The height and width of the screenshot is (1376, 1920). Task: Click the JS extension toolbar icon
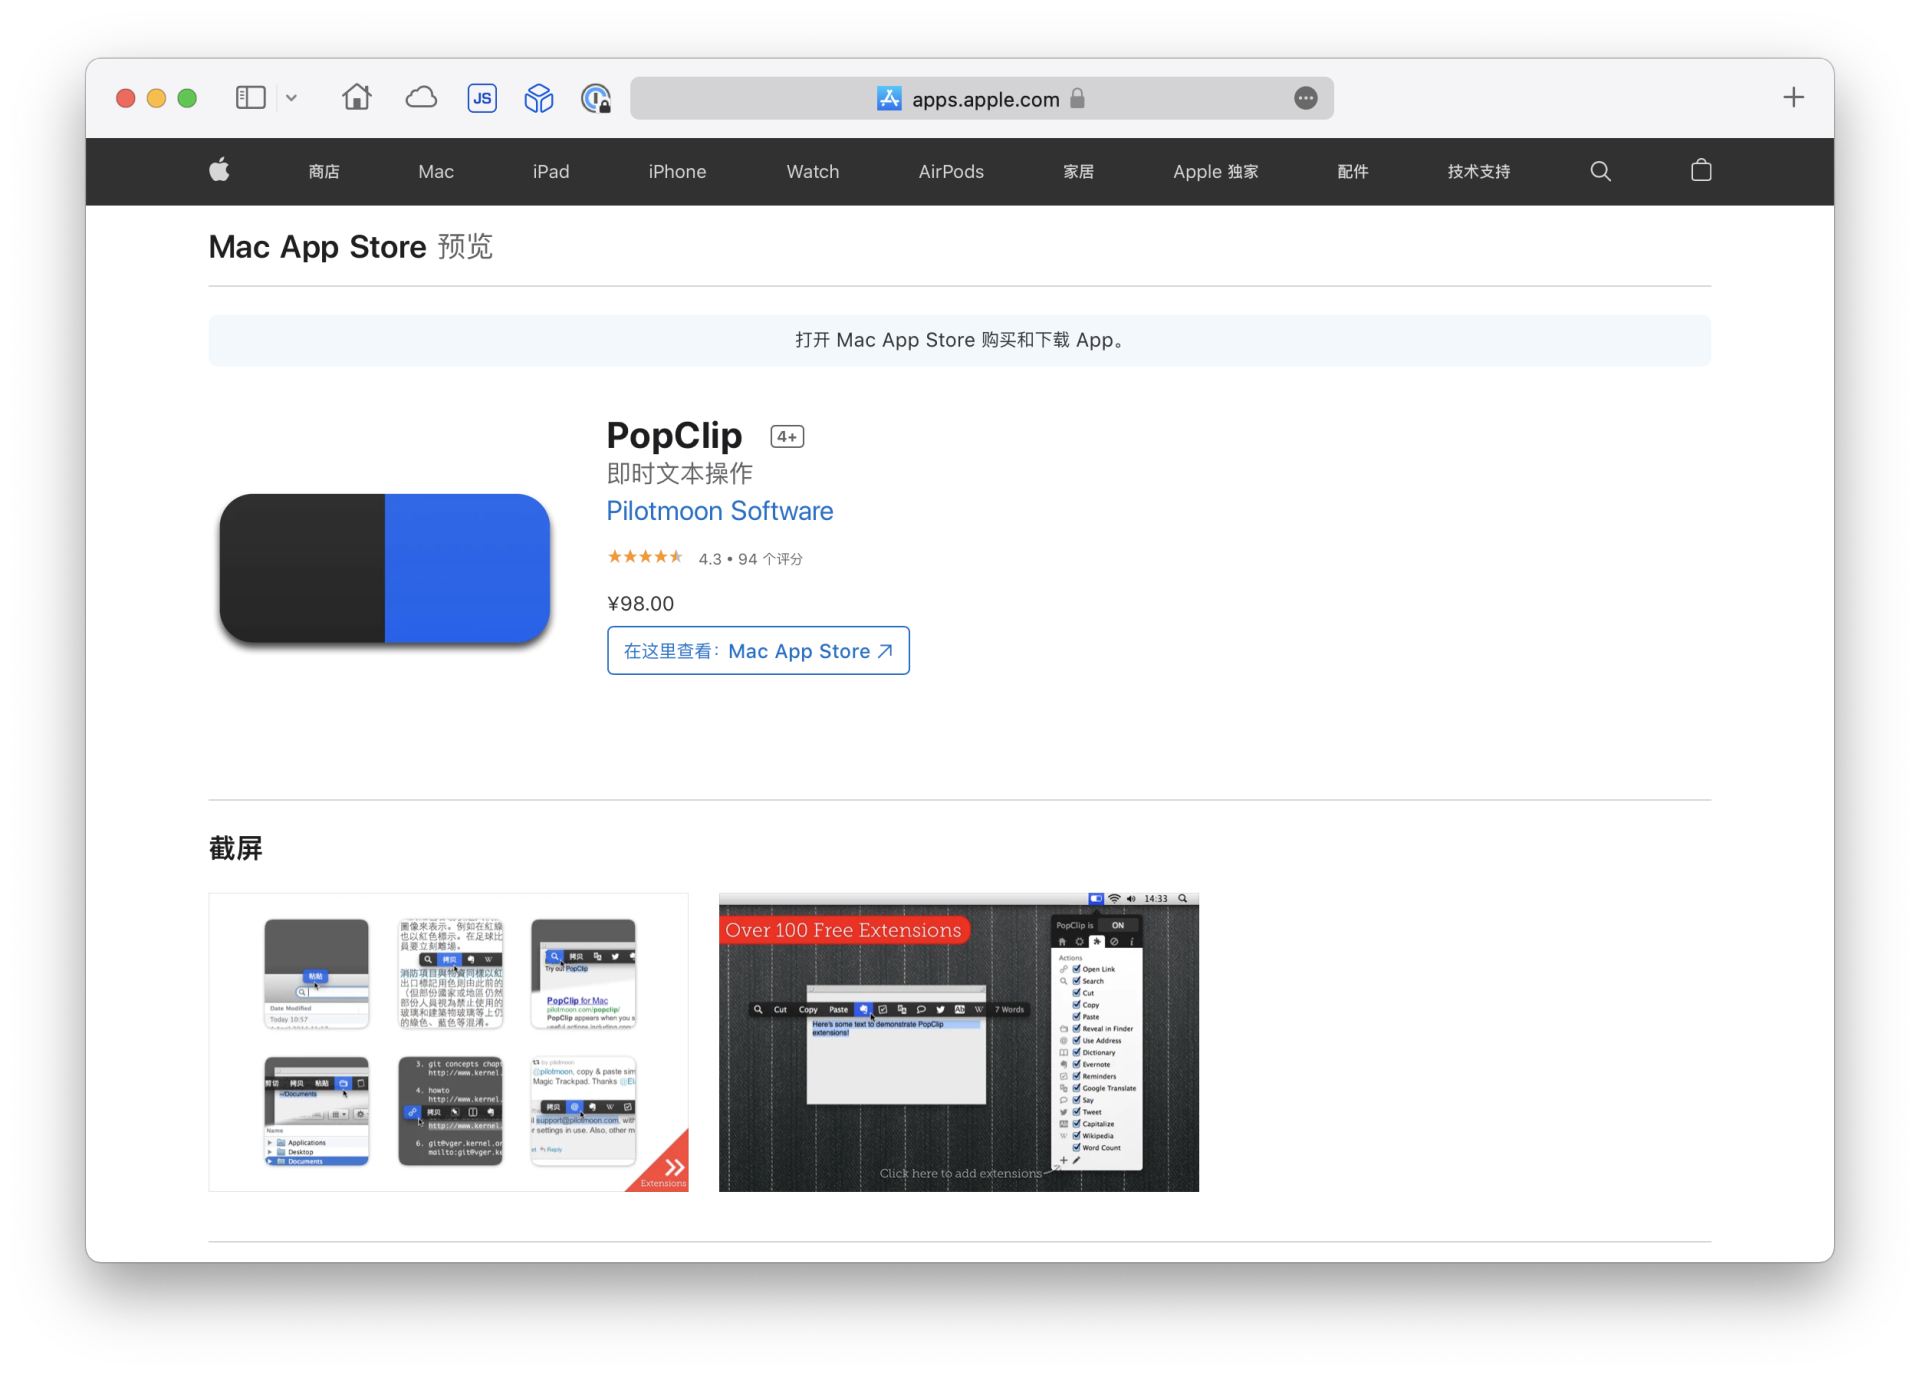(x=482, y=98)
